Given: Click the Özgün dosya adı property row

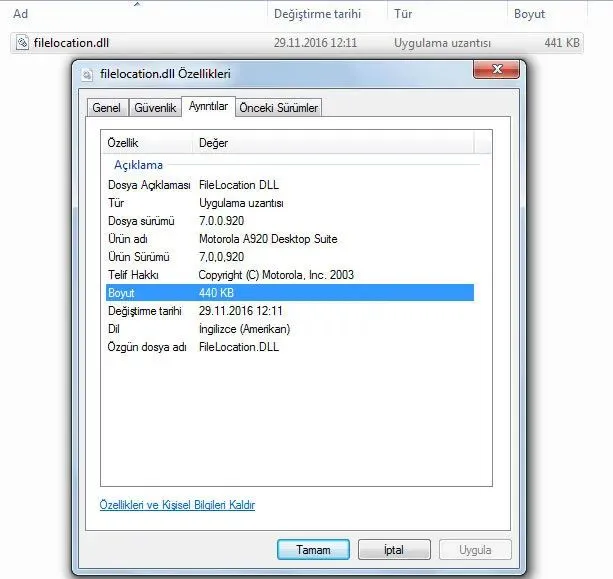Looking at the screenshot, I should [289, 347].
